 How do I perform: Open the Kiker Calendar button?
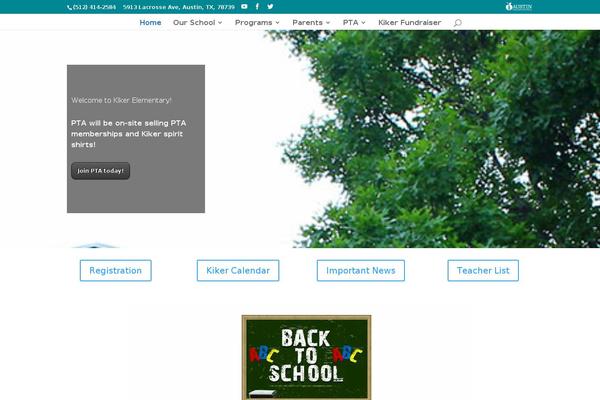(x=238, y=271)
